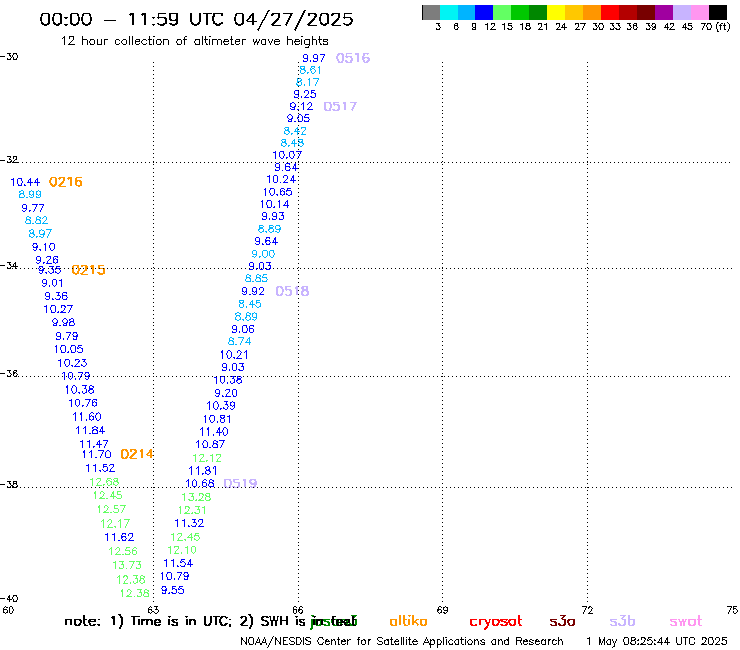Click the wave height value 10.44
Image resolution: width=740 pixels, height=650 pixels.
click(25, 182)
